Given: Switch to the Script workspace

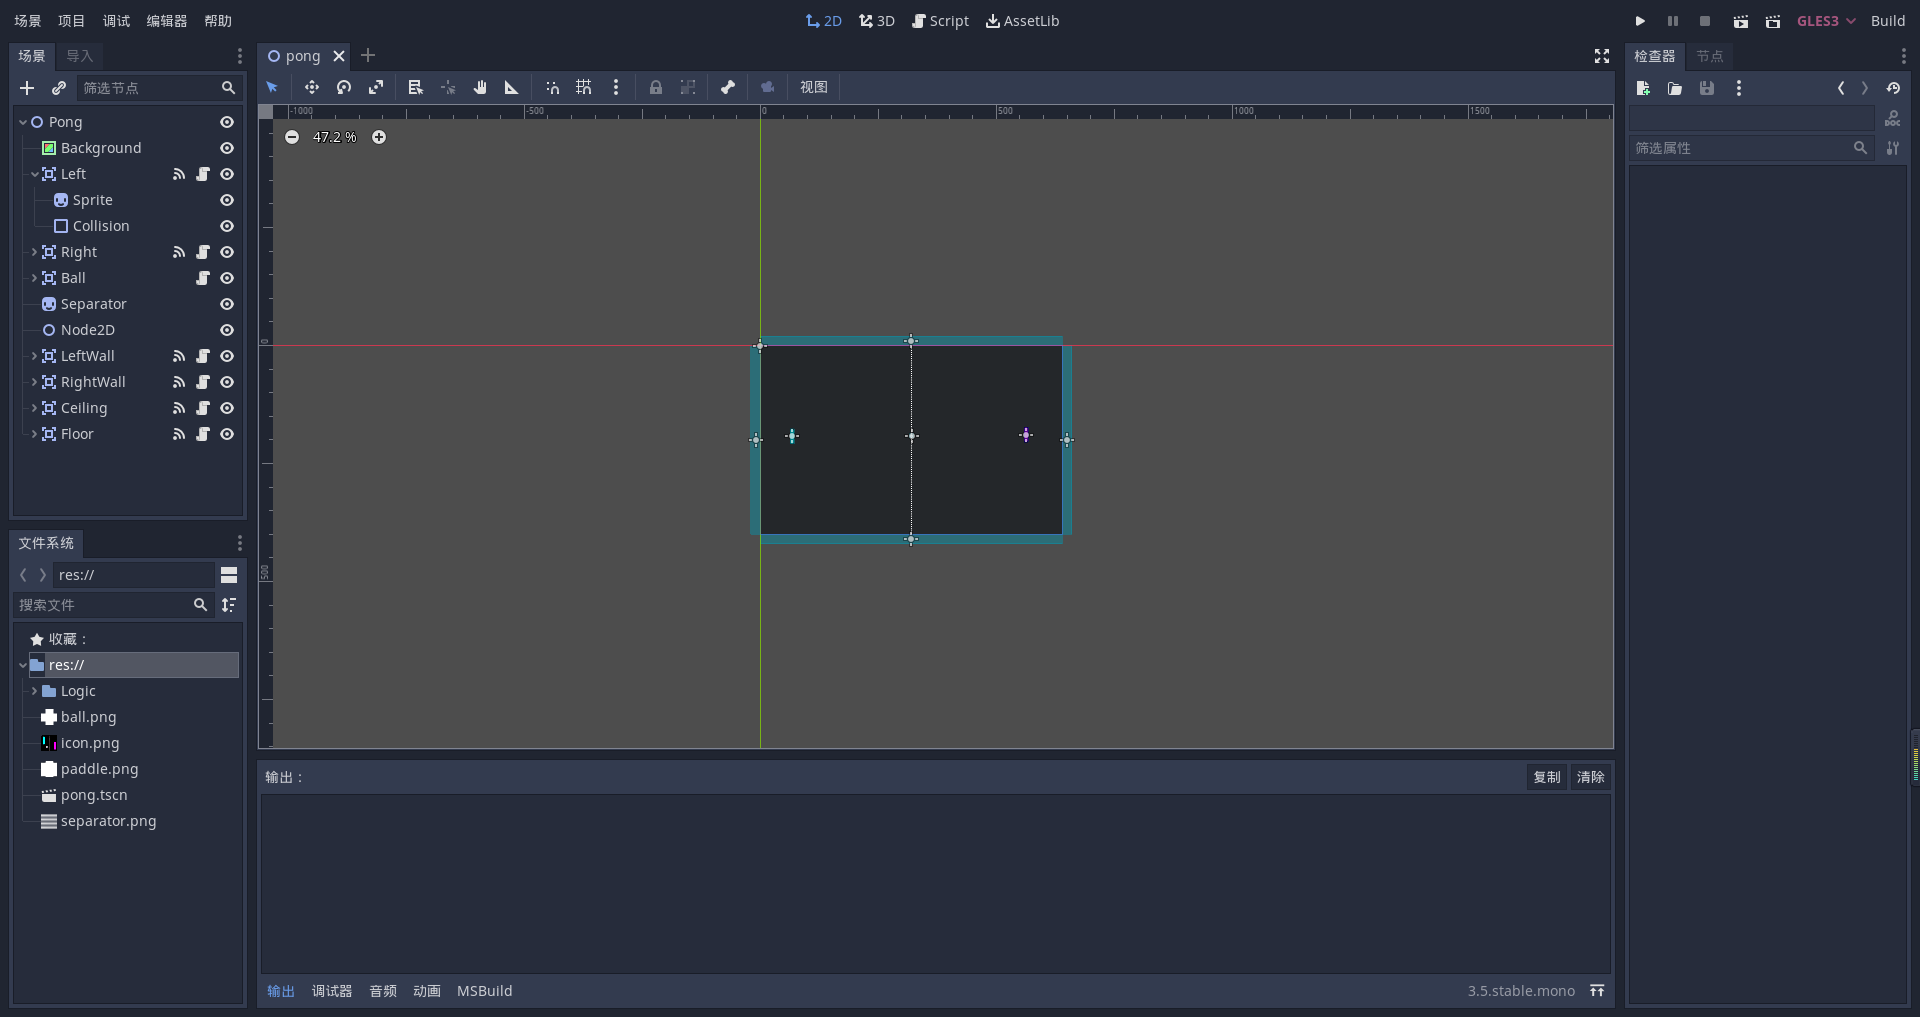Looking at the screenshot, I should 940,21.
